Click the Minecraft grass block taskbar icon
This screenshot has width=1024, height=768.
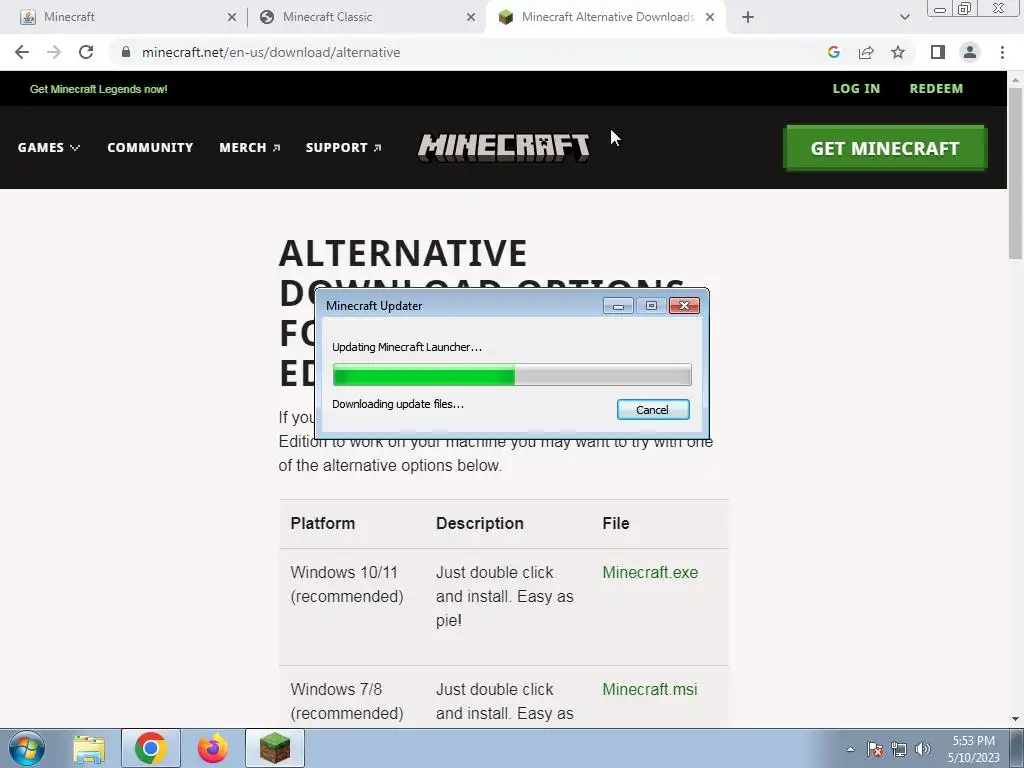(x=275, y=748)
